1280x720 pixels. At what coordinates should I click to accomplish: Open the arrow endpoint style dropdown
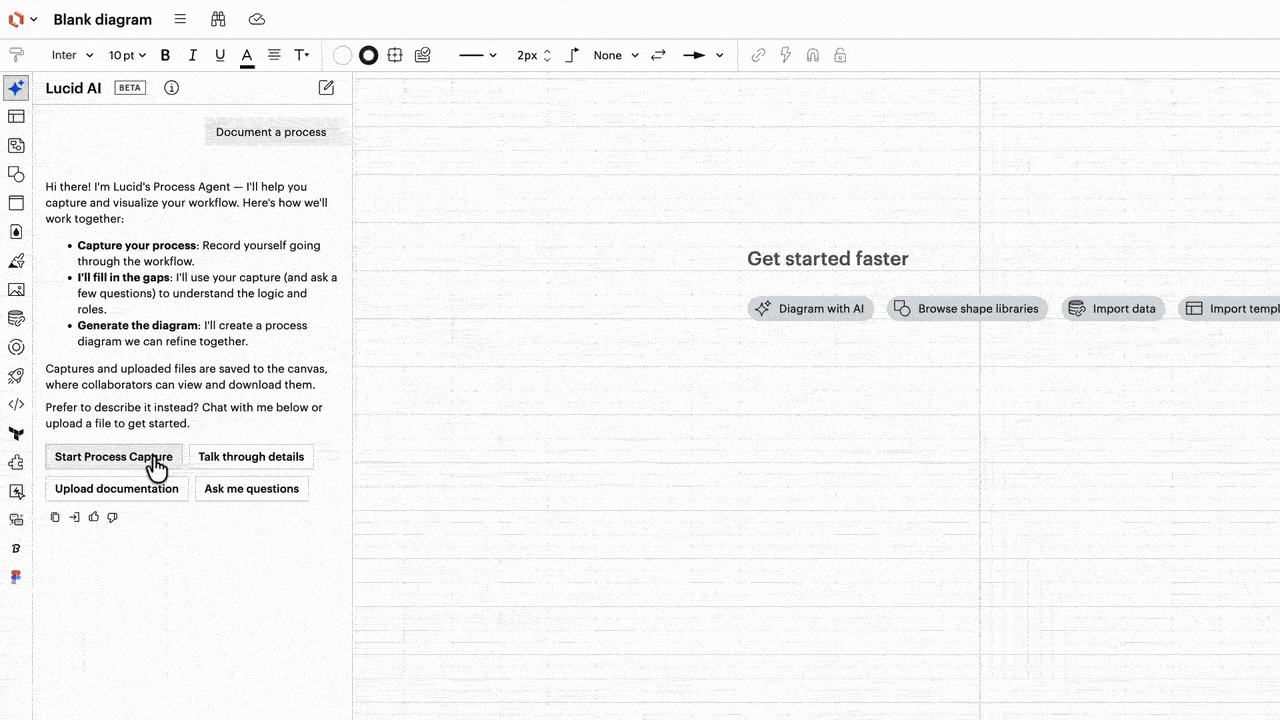click(703, 56)
